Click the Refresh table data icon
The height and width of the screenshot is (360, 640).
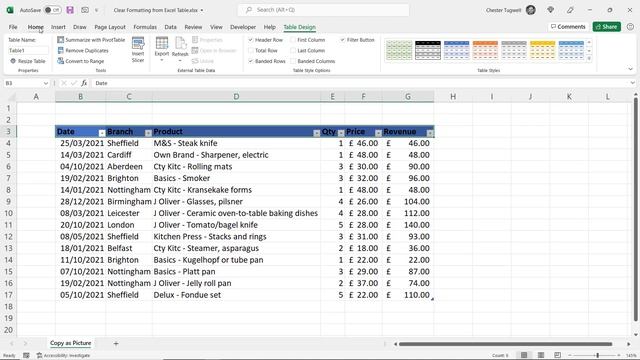pos(180,44)
